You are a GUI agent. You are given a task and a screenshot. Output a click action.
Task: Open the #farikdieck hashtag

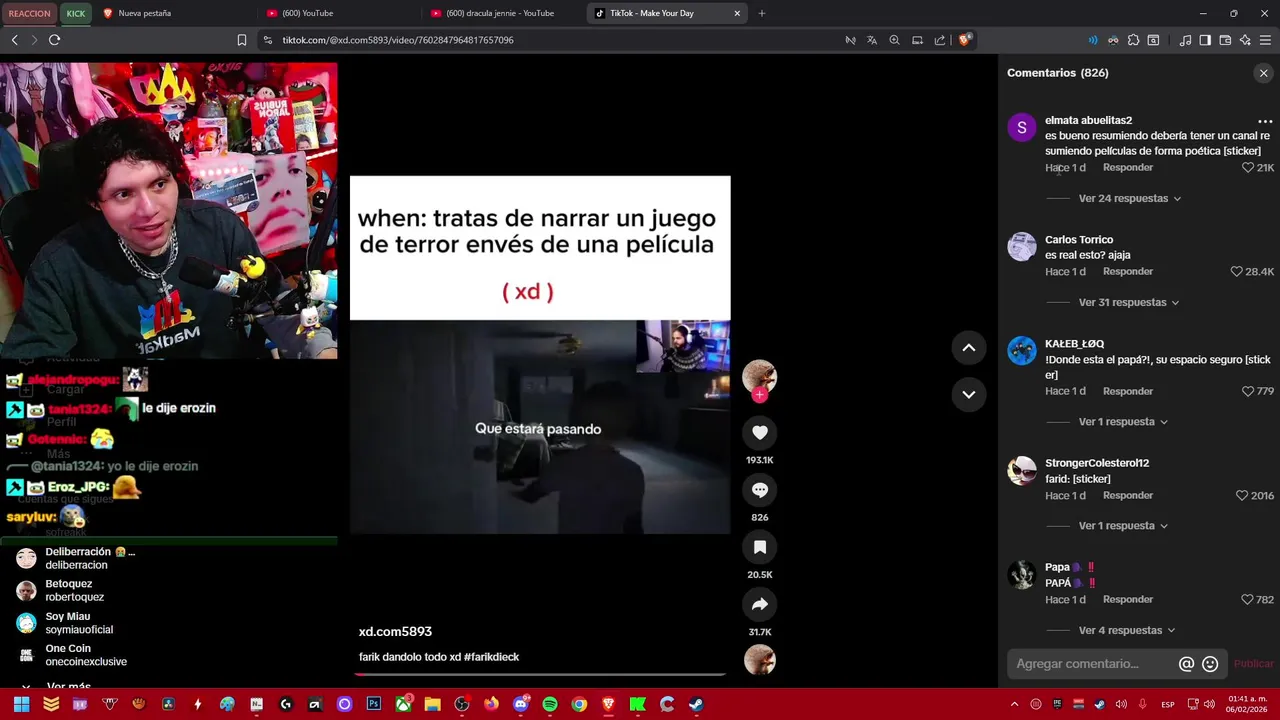(x=492, y=657)
